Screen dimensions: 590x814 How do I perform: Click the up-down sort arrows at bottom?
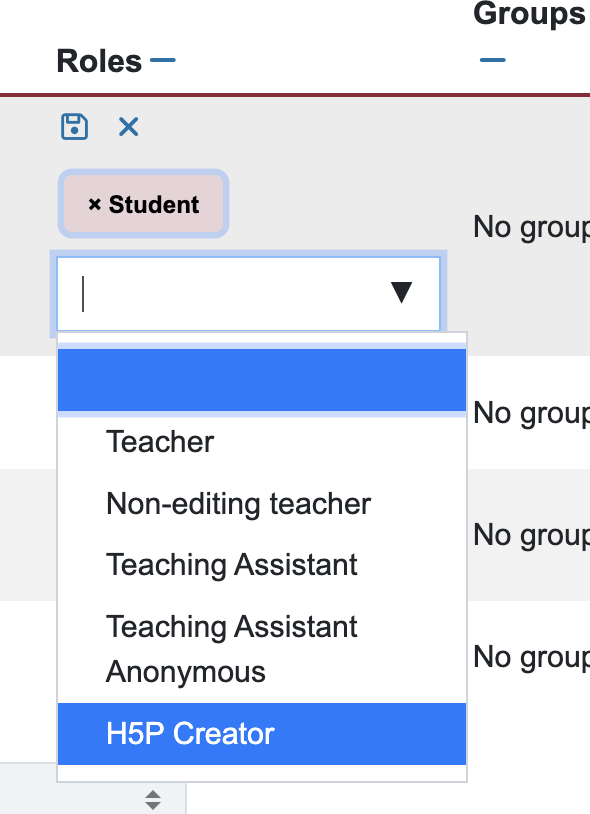pyautogui.click(x=153, y=799)
